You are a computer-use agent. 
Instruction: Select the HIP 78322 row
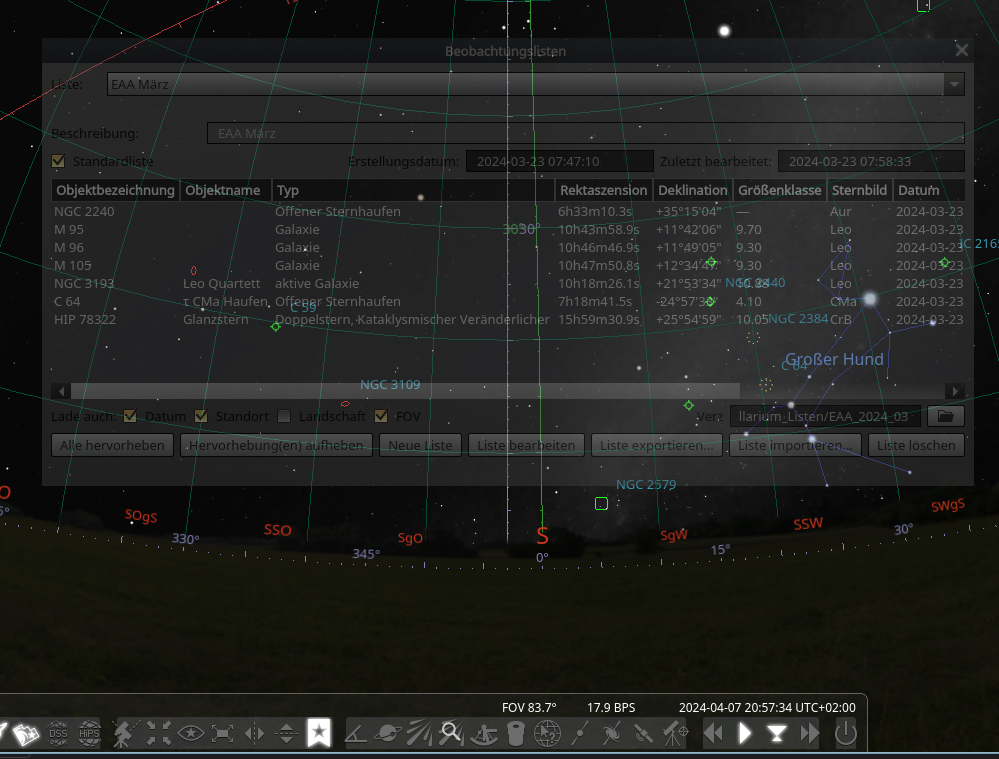(x=508, y=319)
